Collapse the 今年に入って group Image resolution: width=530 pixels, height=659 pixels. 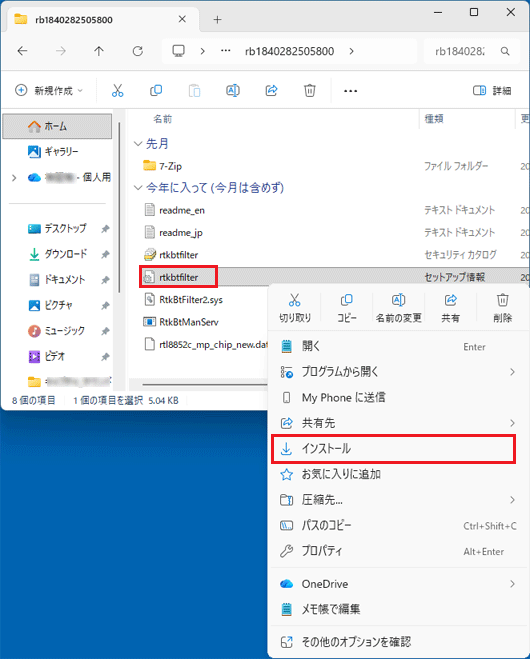pos(138,188)
